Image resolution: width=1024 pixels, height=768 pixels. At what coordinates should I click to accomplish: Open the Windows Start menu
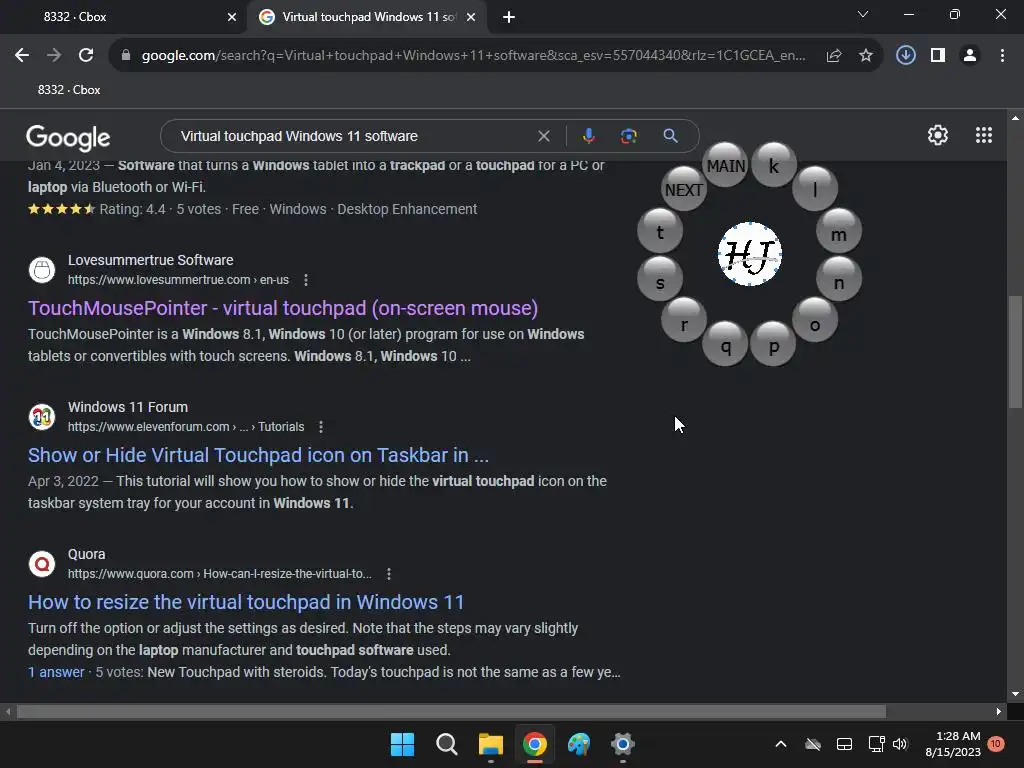402,744
